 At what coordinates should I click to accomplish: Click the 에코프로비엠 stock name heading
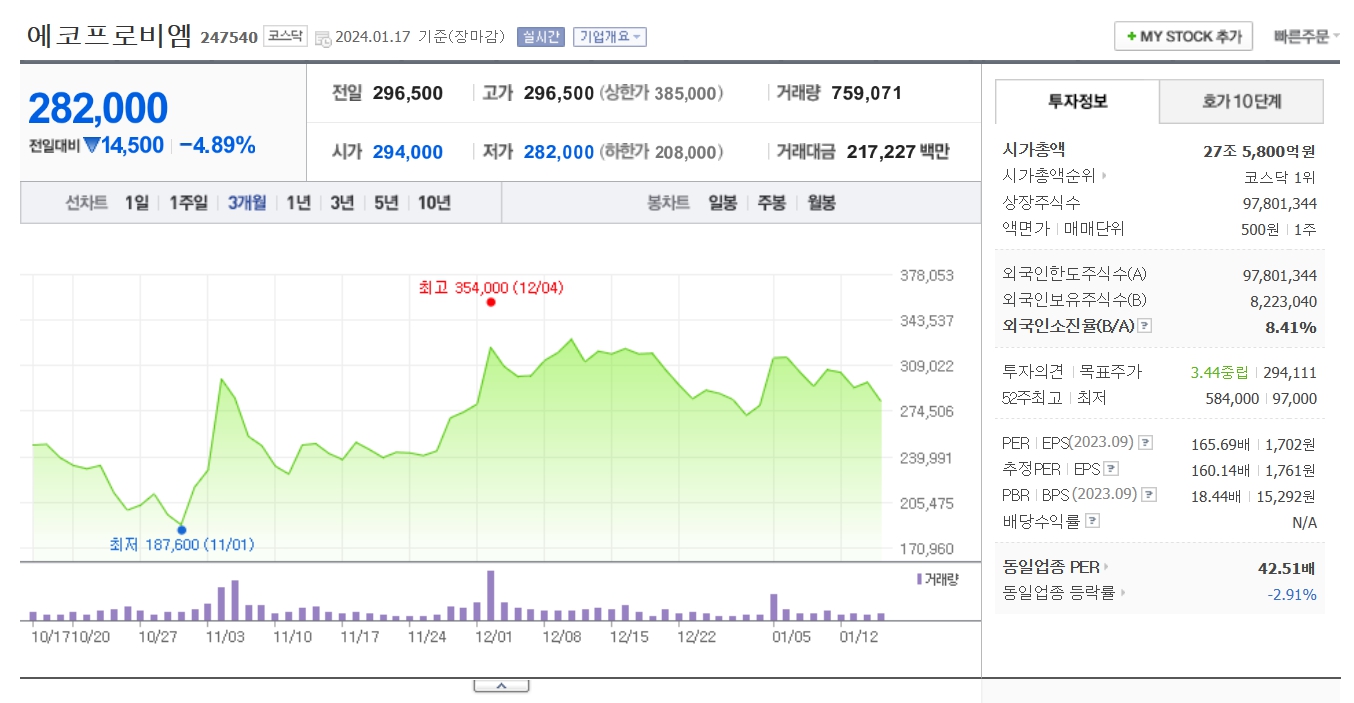[110, 36]
